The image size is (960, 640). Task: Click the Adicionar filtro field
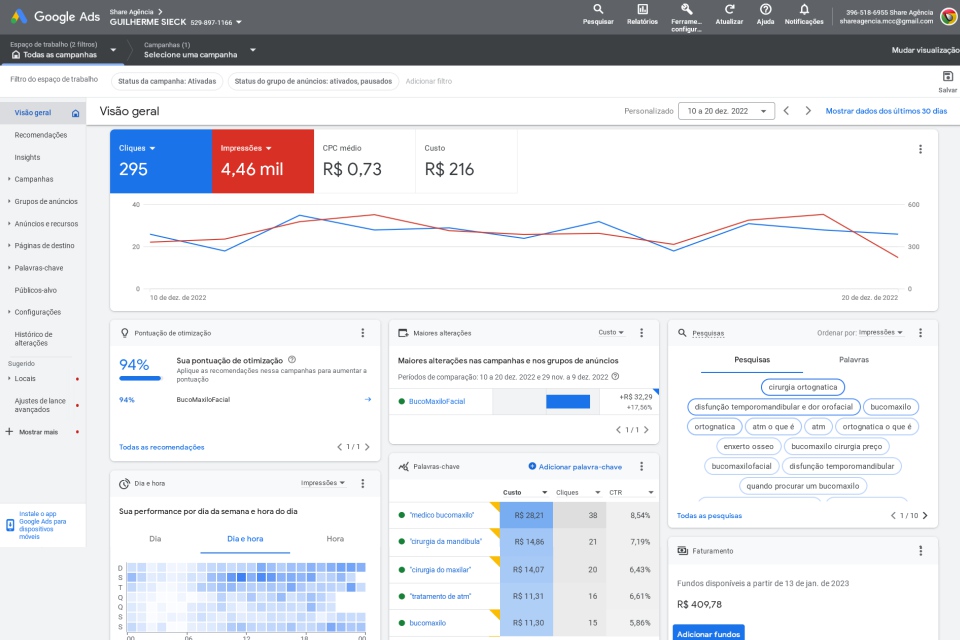point(429,81)
